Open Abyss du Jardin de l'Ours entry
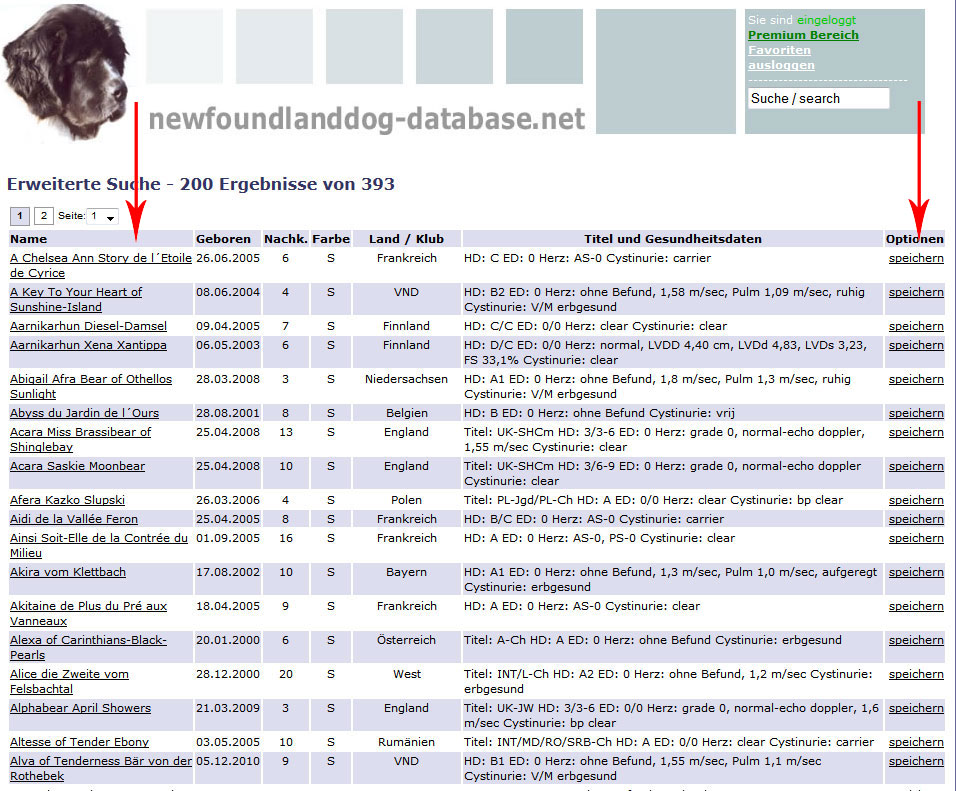956x791 pixels. [84, 413]
